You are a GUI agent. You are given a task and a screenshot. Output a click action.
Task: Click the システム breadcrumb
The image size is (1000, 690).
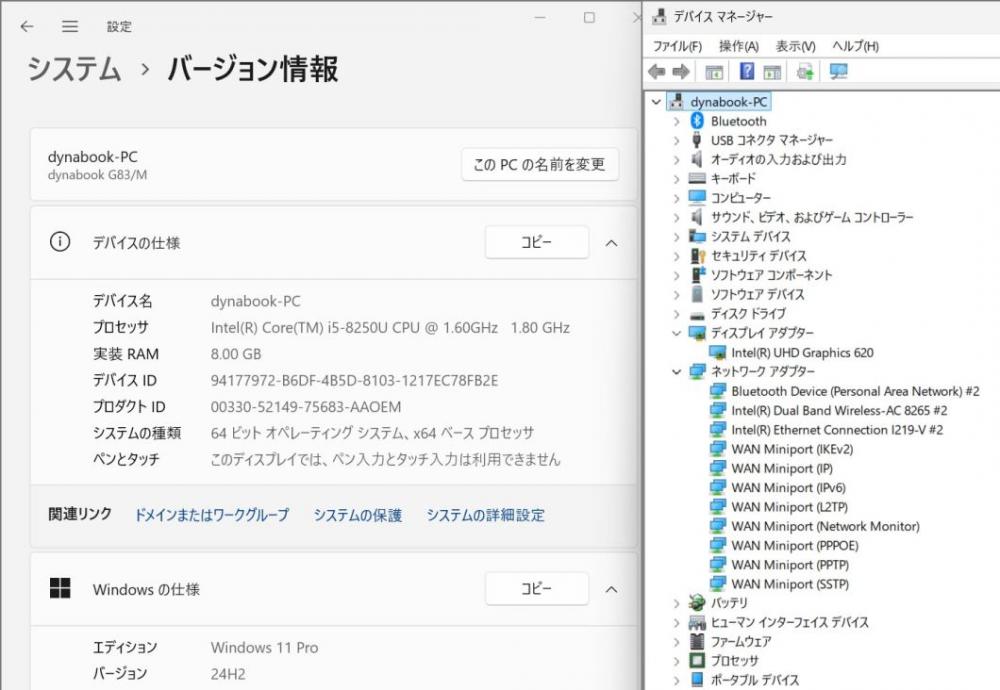coord(75,69)
